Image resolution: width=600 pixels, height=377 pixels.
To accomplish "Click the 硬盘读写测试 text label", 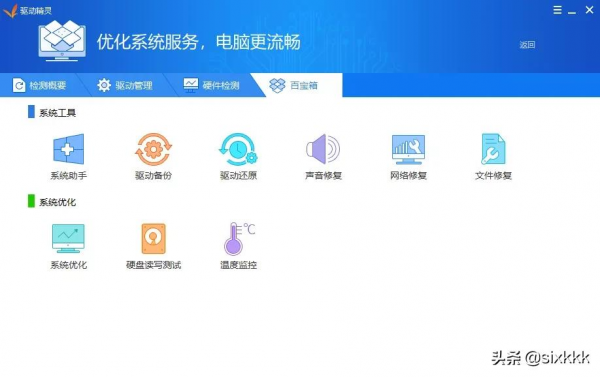I will coord(153,265).
